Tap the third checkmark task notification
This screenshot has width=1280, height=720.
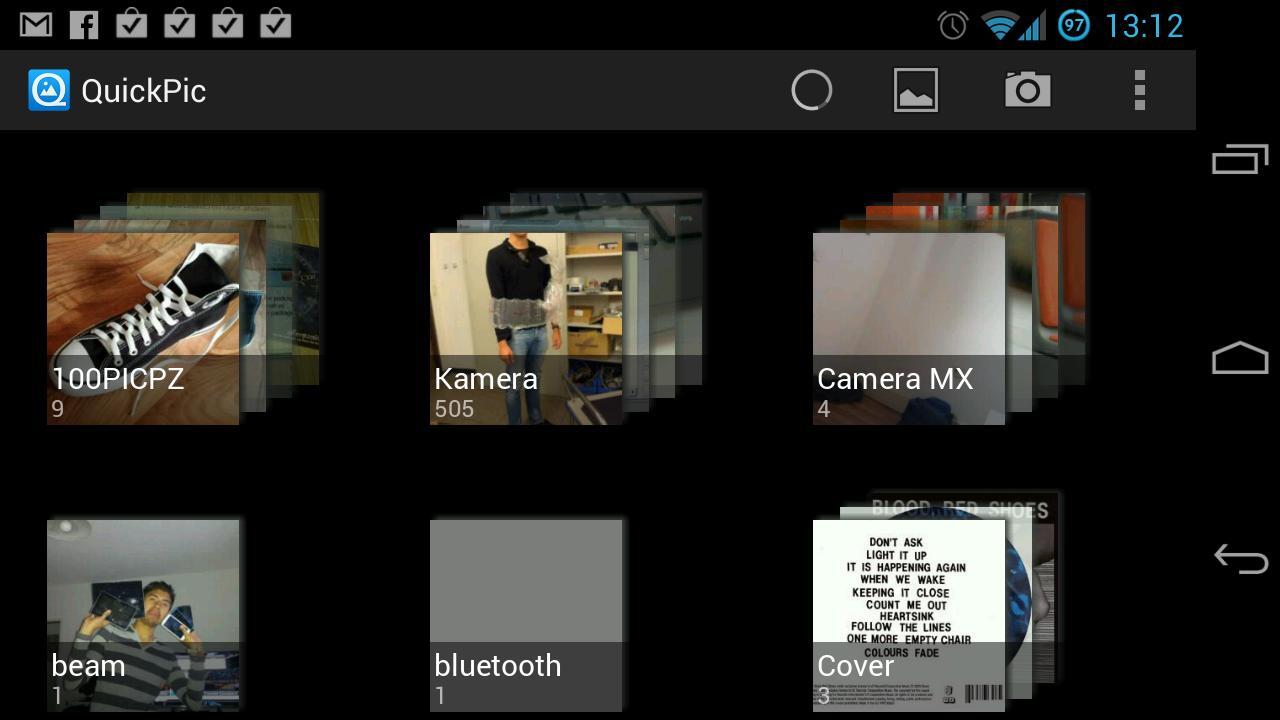coord(227,23)
